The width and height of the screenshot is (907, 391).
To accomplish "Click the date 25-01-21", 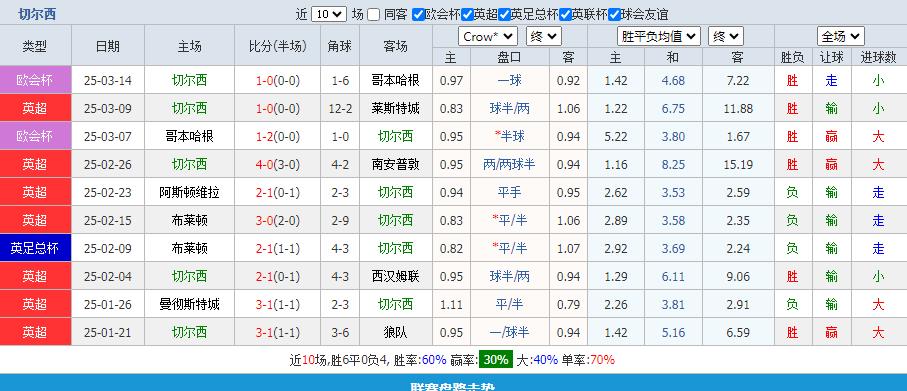I will pyautogui.click(x=108, y=332).
